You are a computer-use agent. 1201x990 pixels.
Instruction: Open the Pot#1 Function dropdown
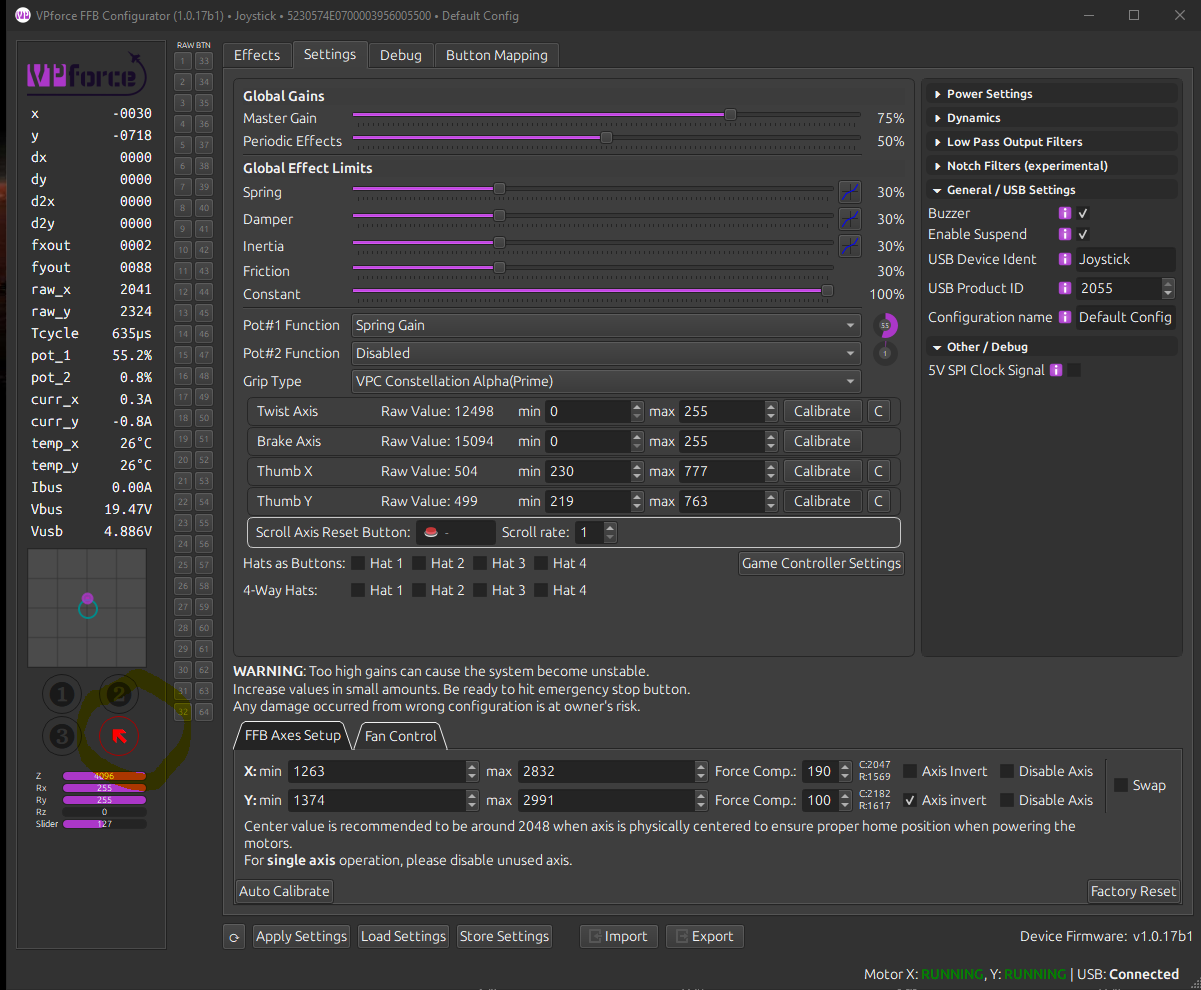(606, 325)
